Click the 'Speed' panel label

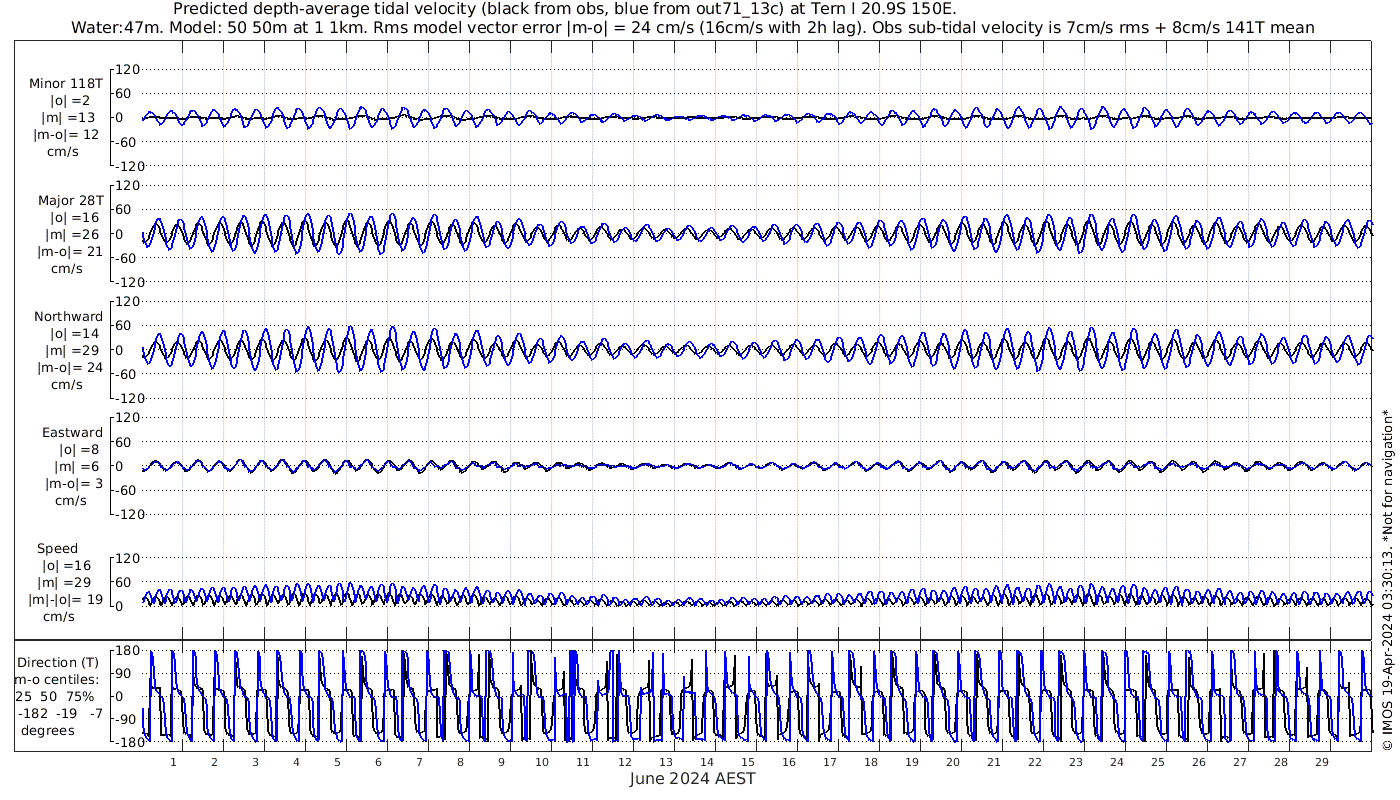(x=58, y=548)
